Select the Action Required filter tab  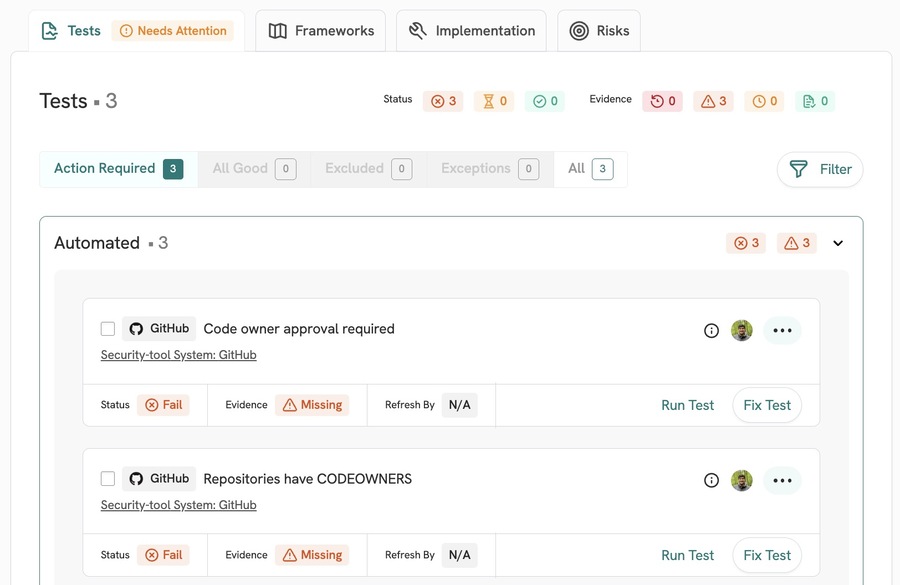(118, 169)
